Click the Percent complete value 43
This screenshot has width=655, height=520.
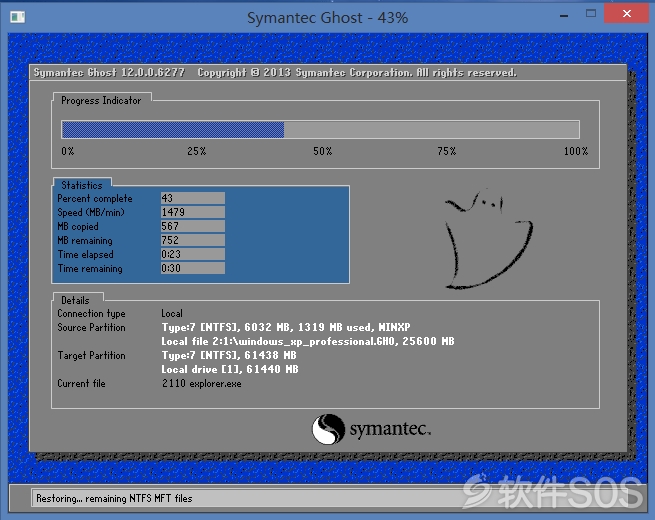(x=193, y=198)
